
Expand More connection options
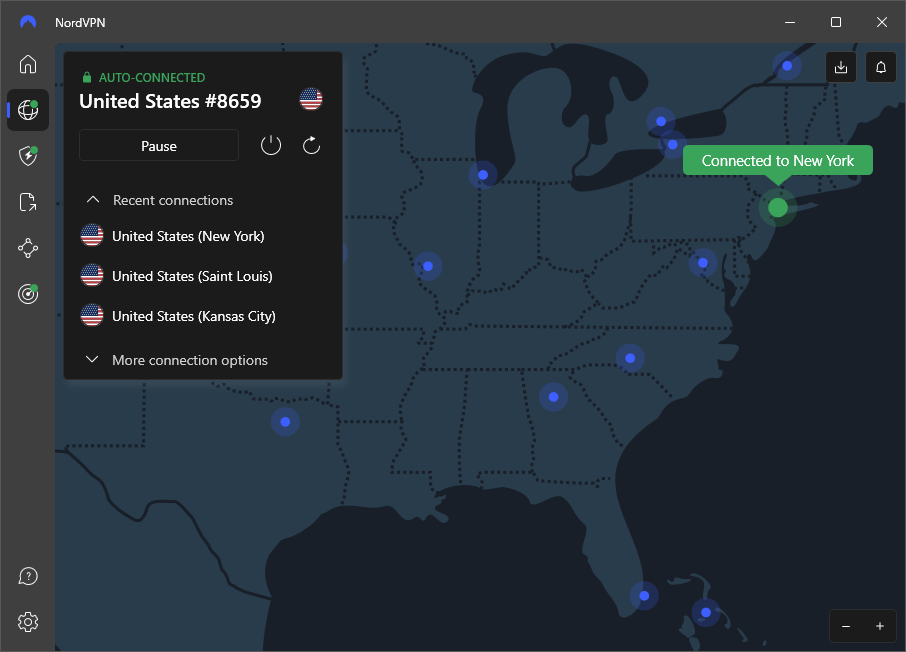(x=177, y=360)
